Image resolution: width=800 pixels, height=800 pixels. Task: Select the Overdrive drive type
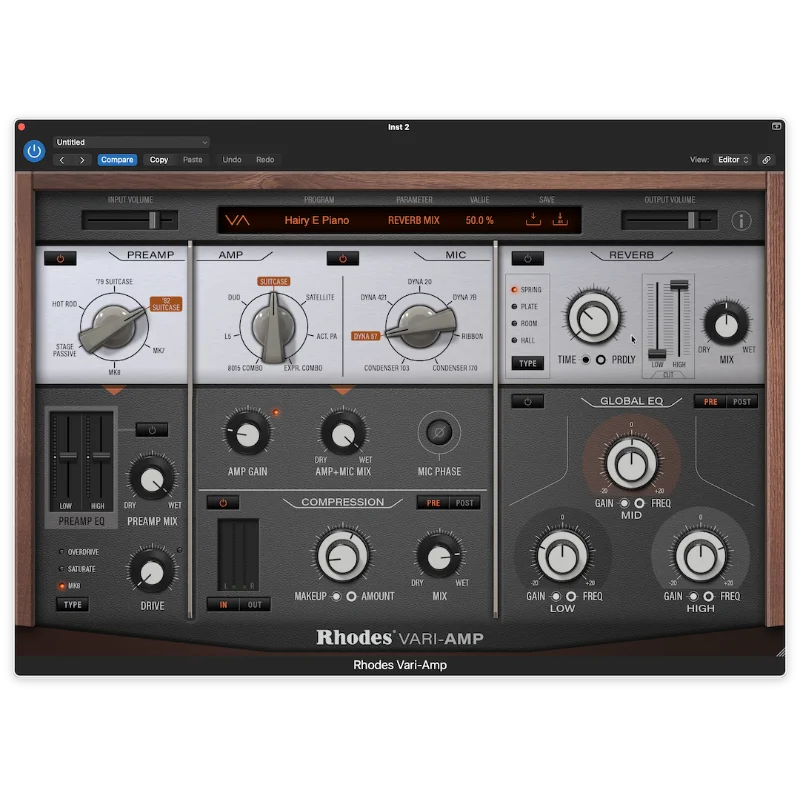click(x=79, y=552)
